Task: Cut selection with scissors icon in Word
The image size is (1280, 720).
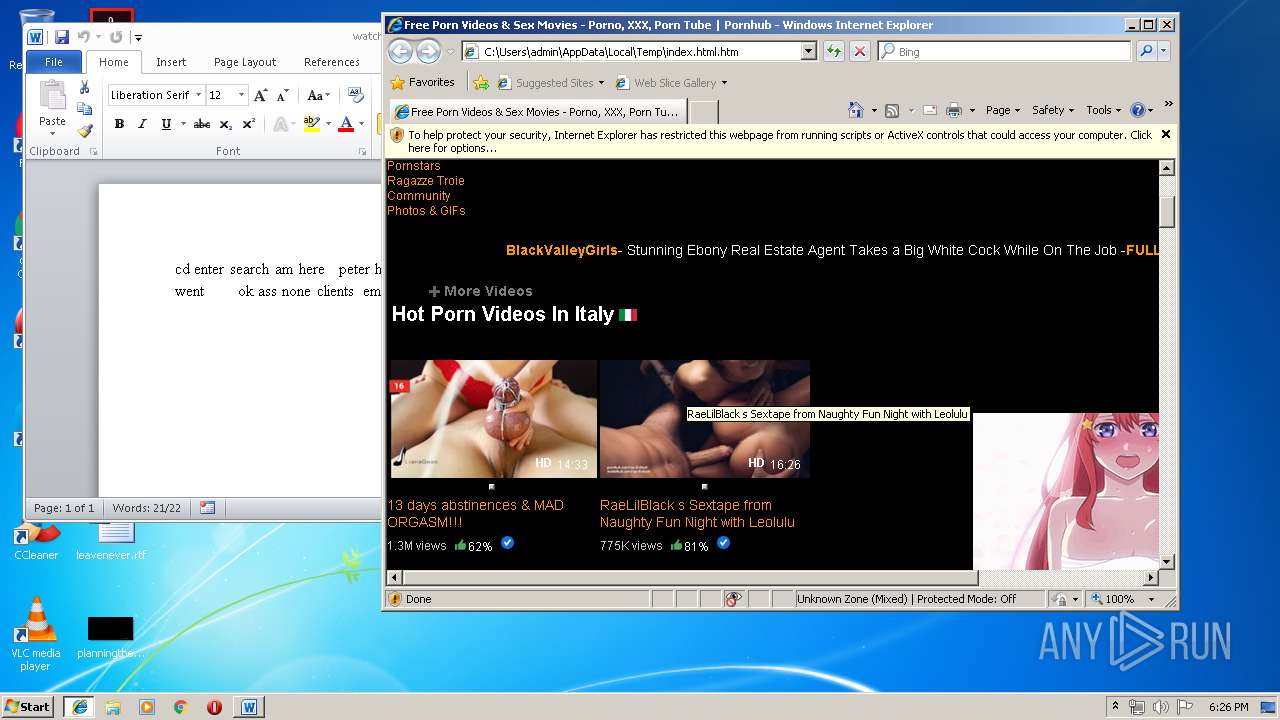Action: pyautogui.click(x=85, y=88)
